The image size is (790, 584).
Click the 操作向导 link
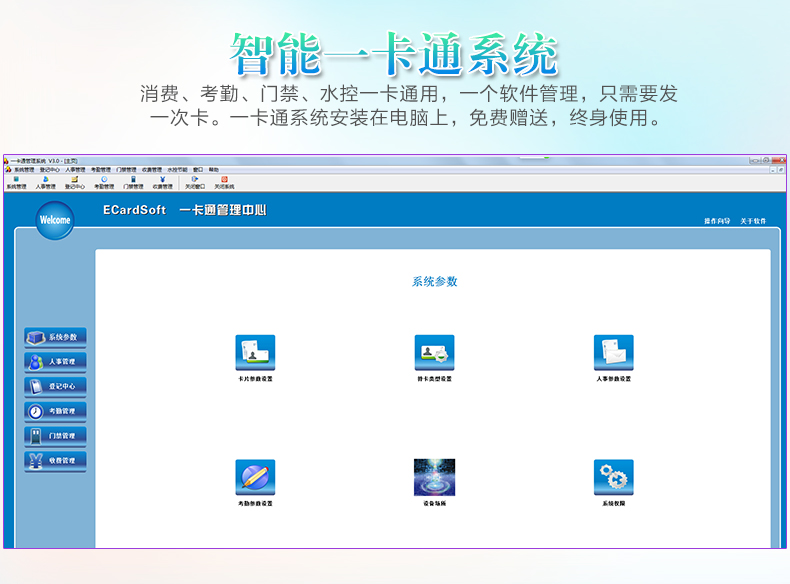coord(717,221)
